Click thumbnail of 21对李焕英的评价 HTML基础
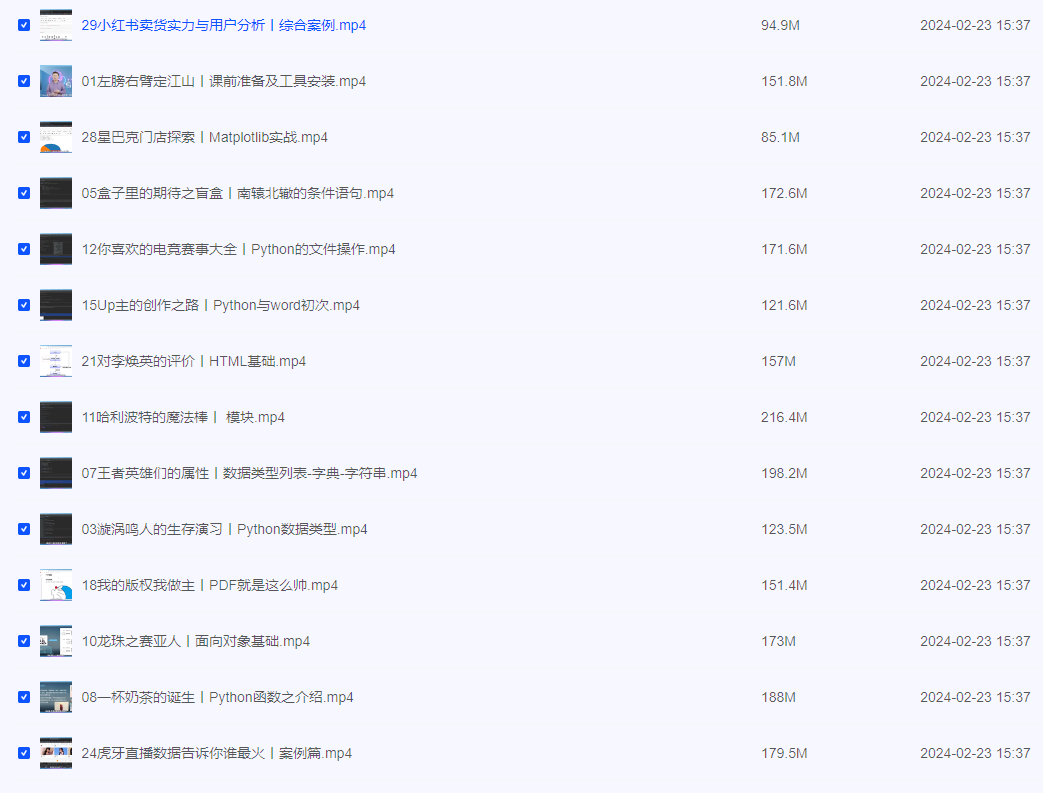This screenshot has height=793, width=1043. pyautogui.click(x=55, y=360)
